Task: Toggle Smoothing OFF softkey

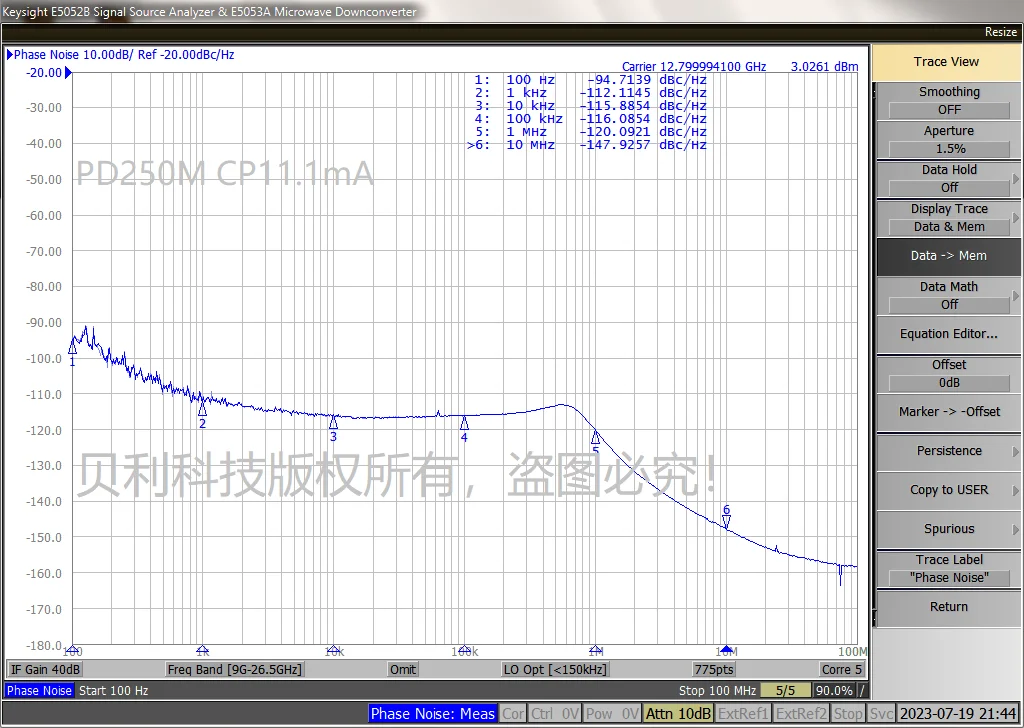Action: point(948,100)
